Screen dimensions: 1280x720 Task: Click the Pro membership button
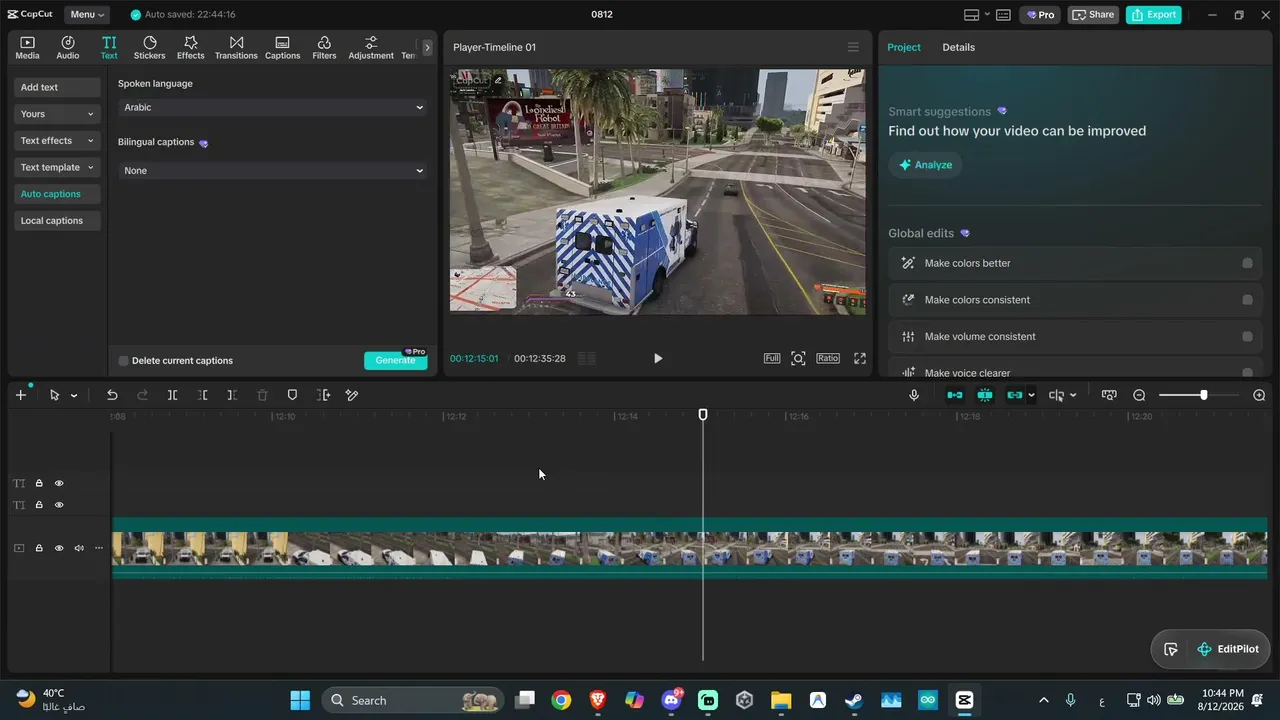[1040, 15]
